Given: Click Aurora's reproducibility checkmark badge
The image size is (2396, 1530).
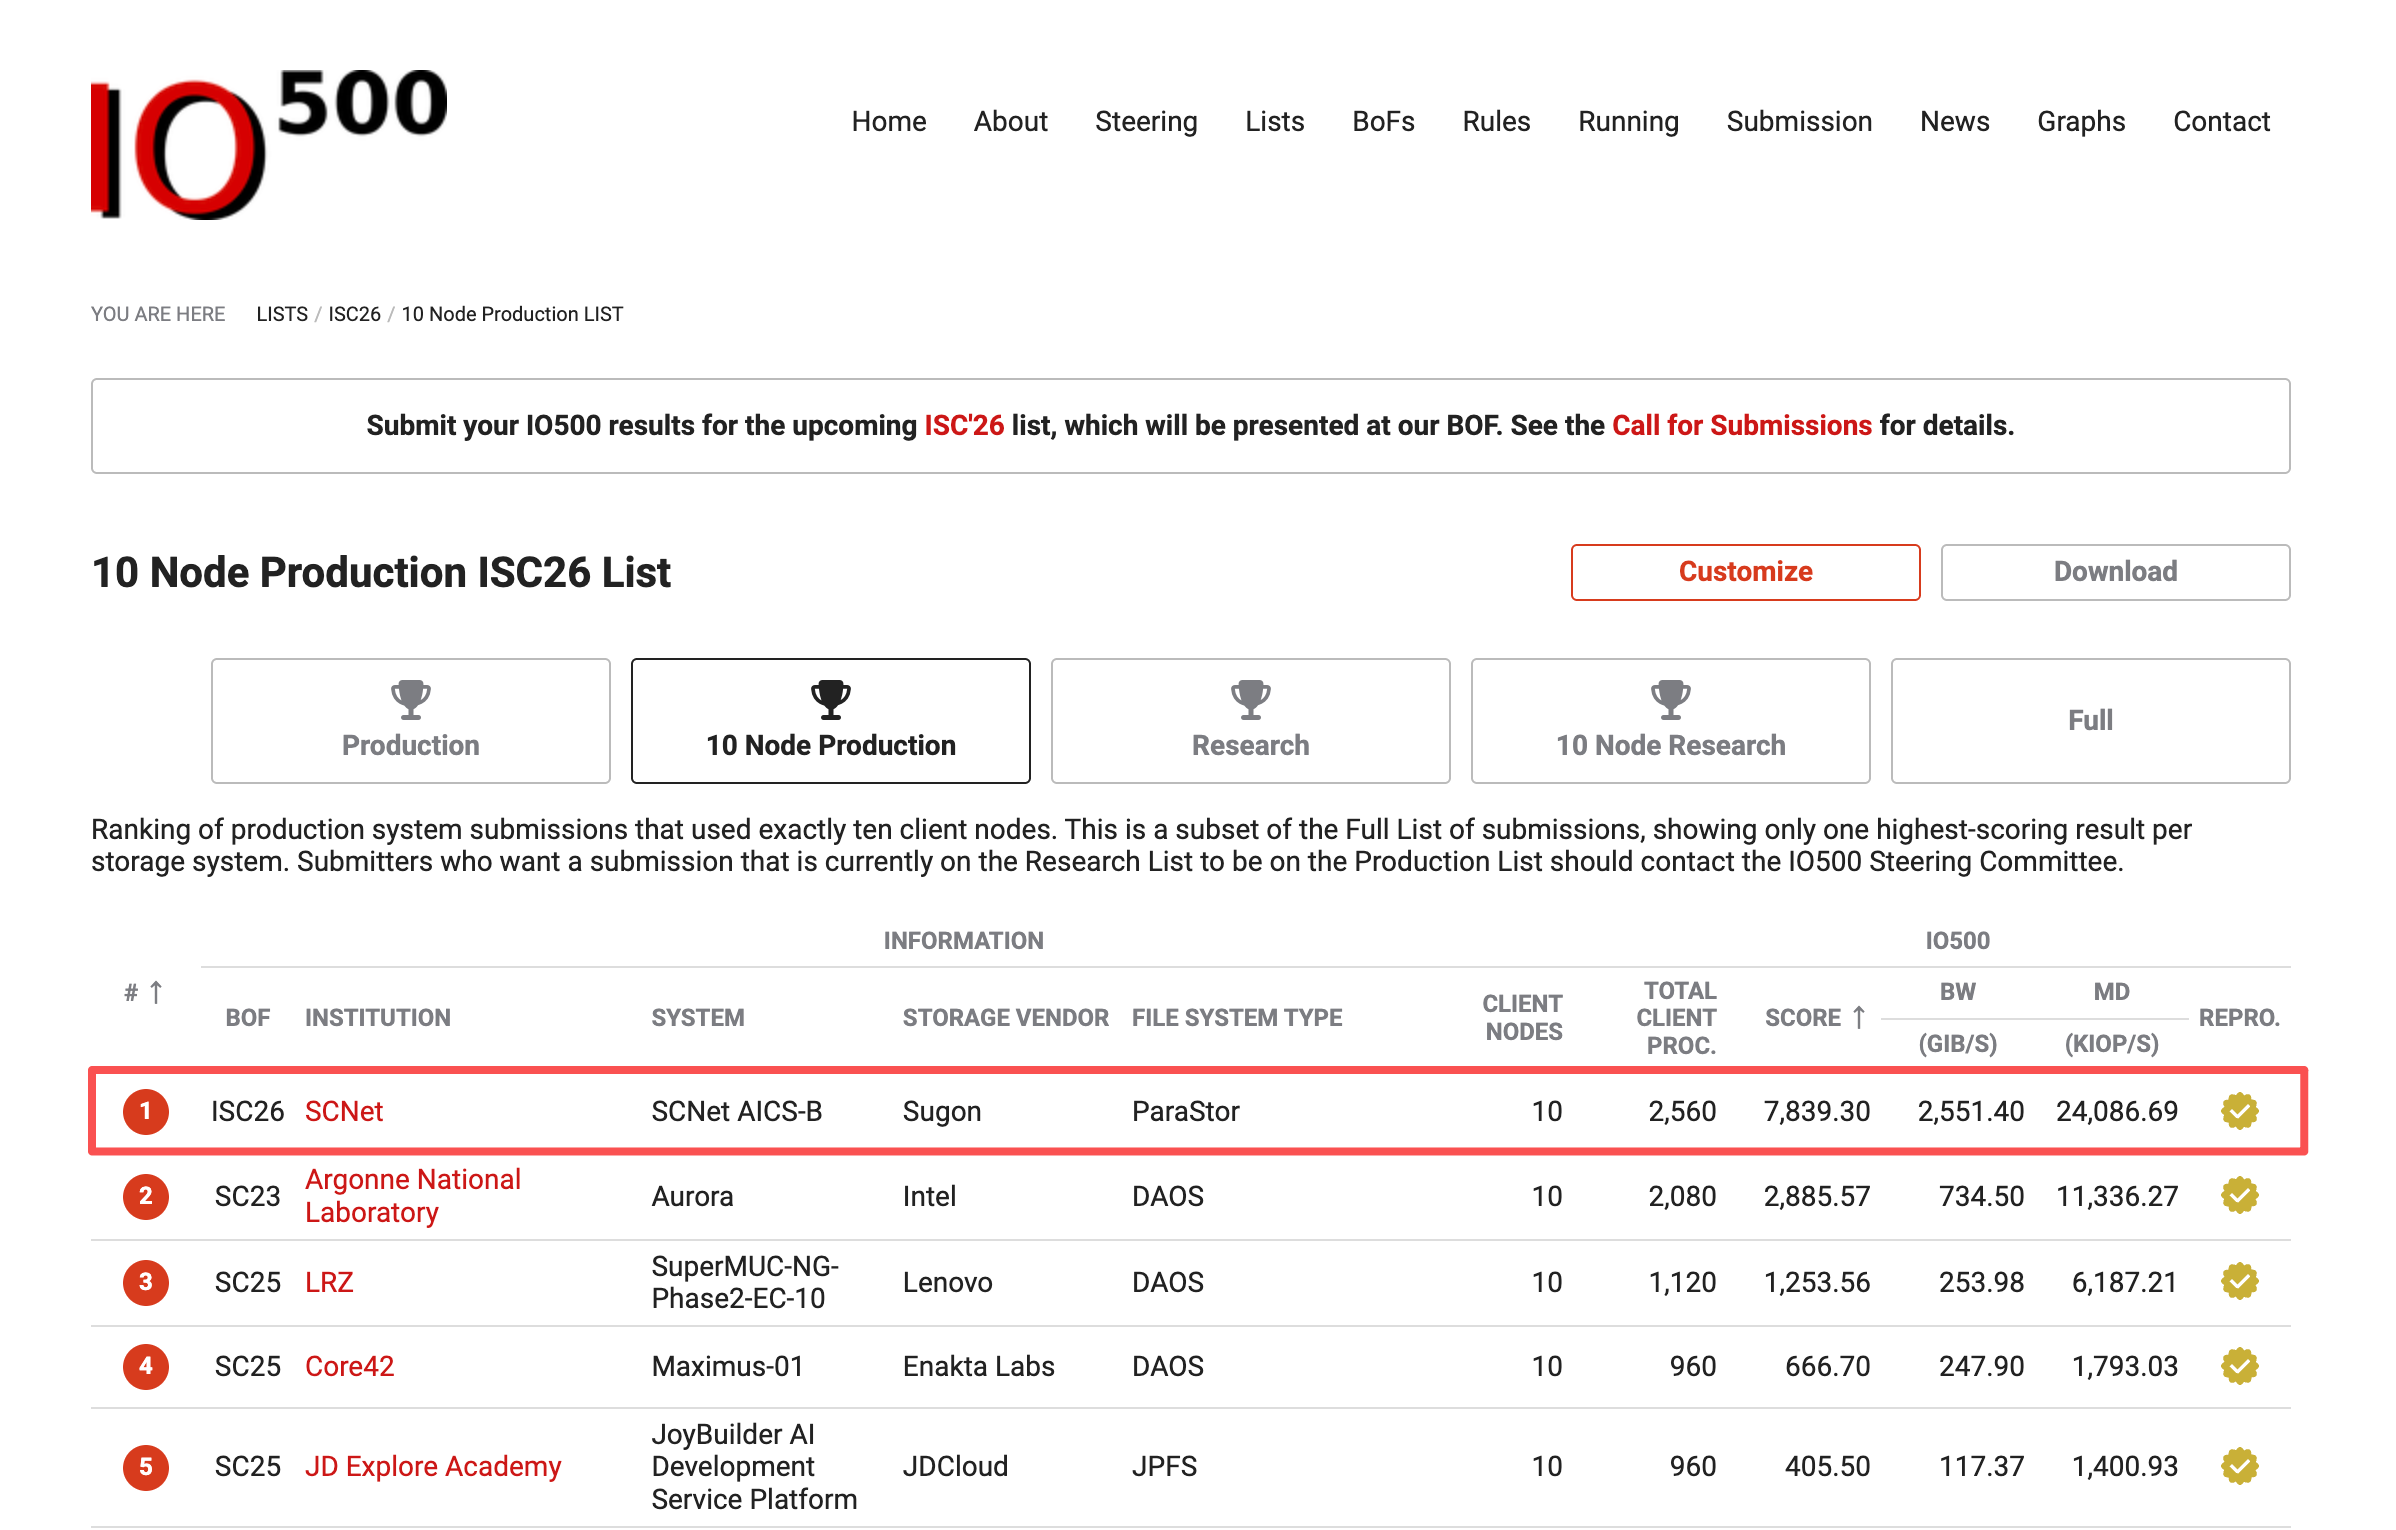Looking at the screenshot, I should click(2239, 1195).
